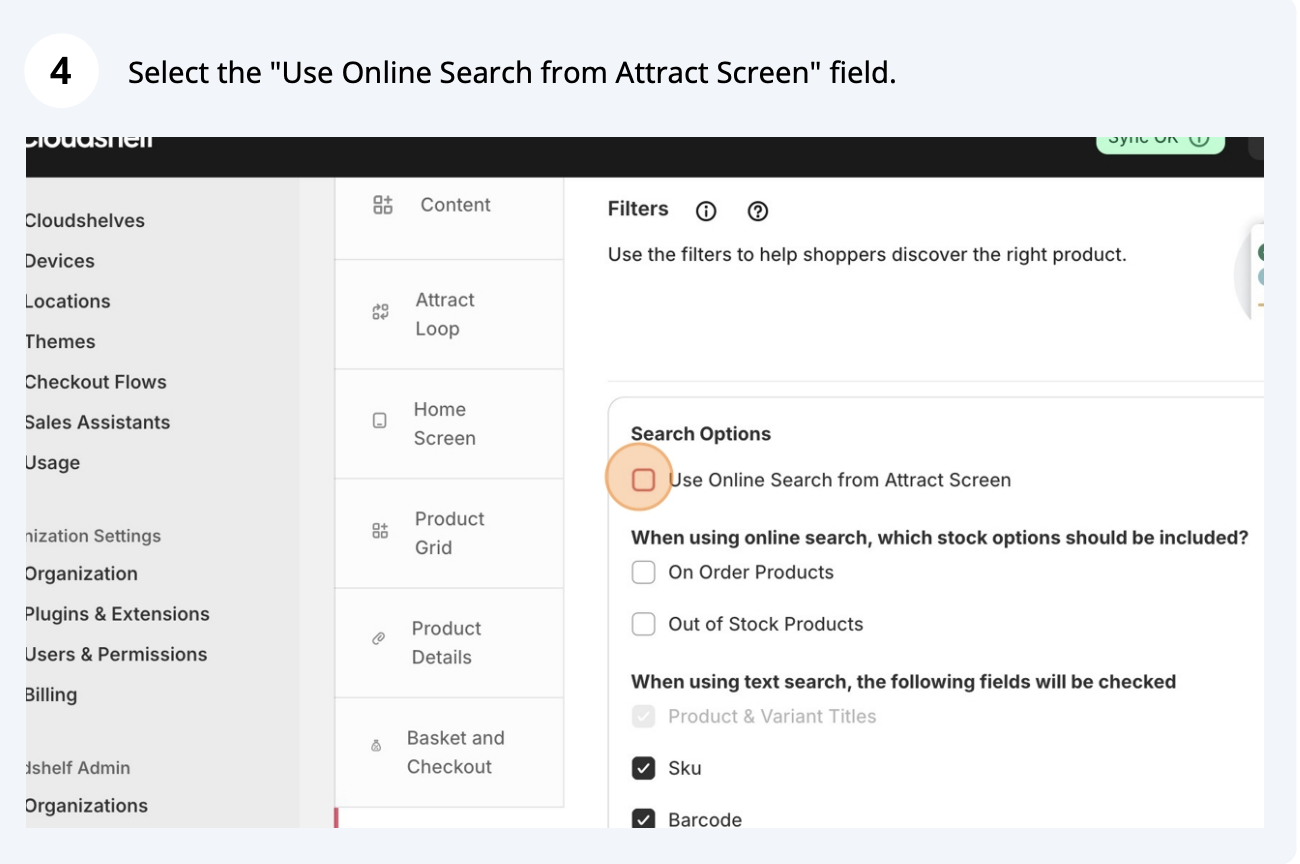Go to Devices in sidebar
This screenshot has height=864, width=1300.
(x=60, y=261)
